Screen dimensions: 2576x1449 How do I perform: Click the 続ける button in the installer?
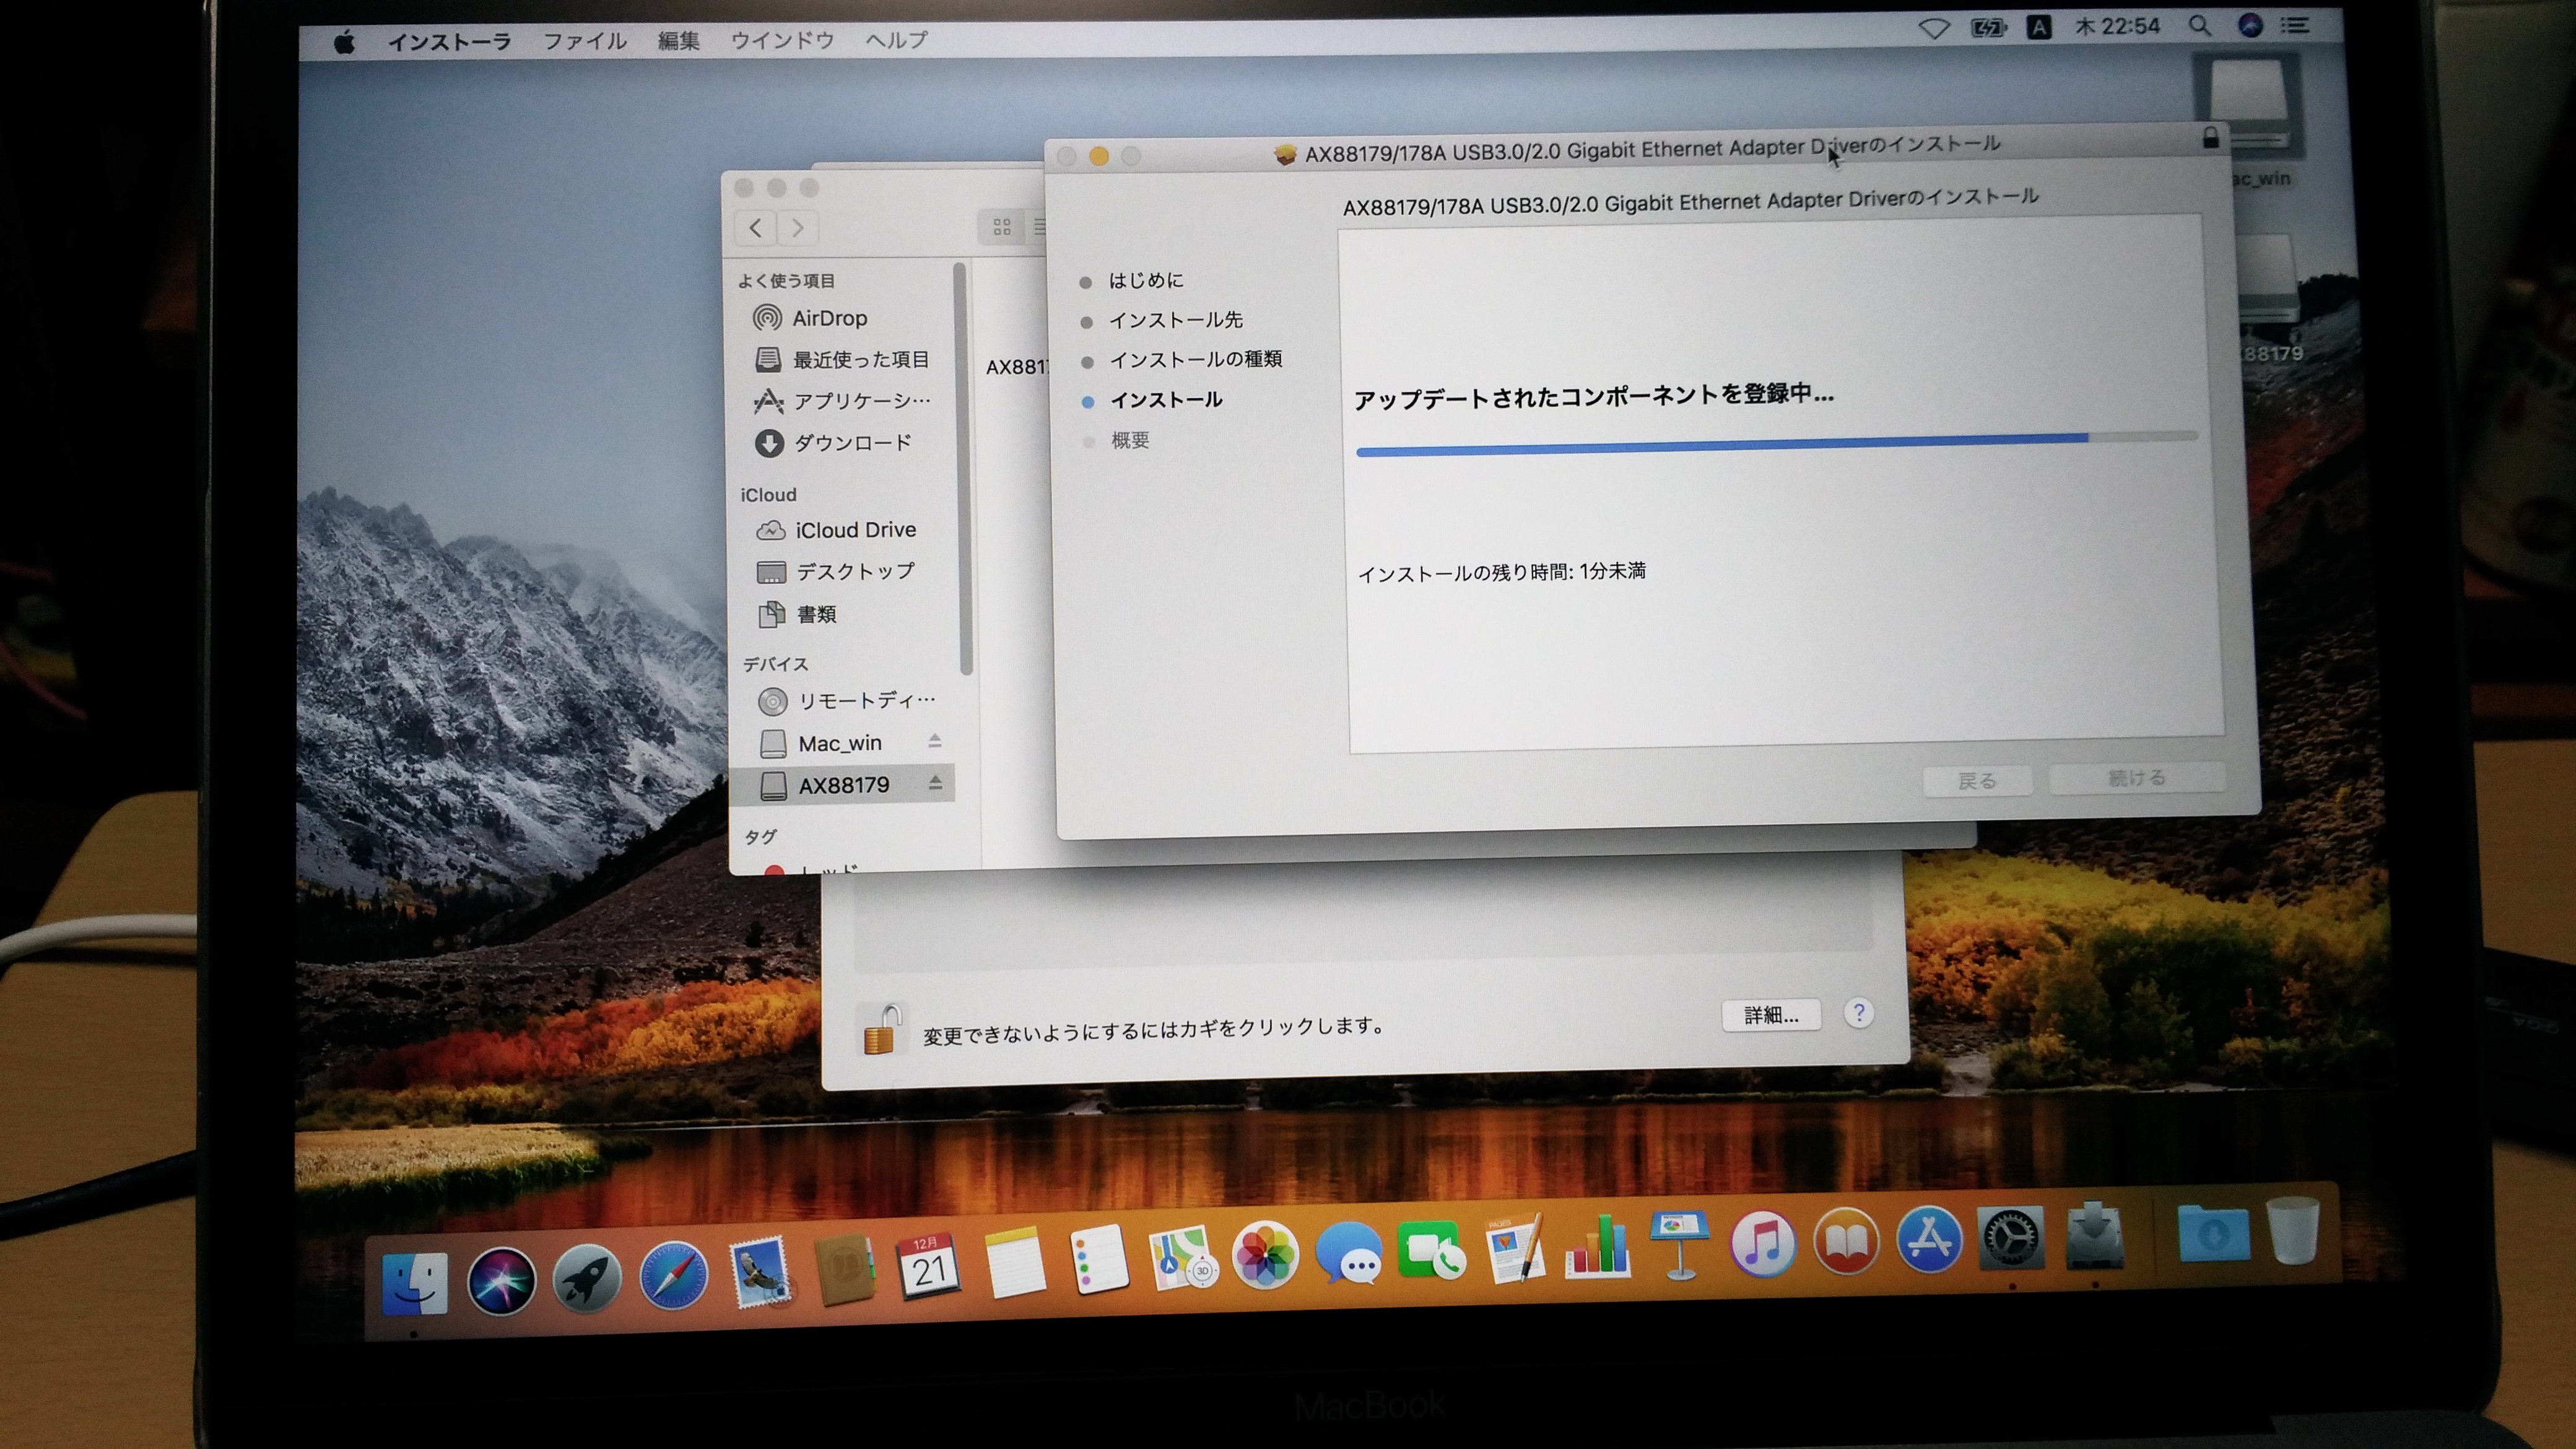[2136, 778]
